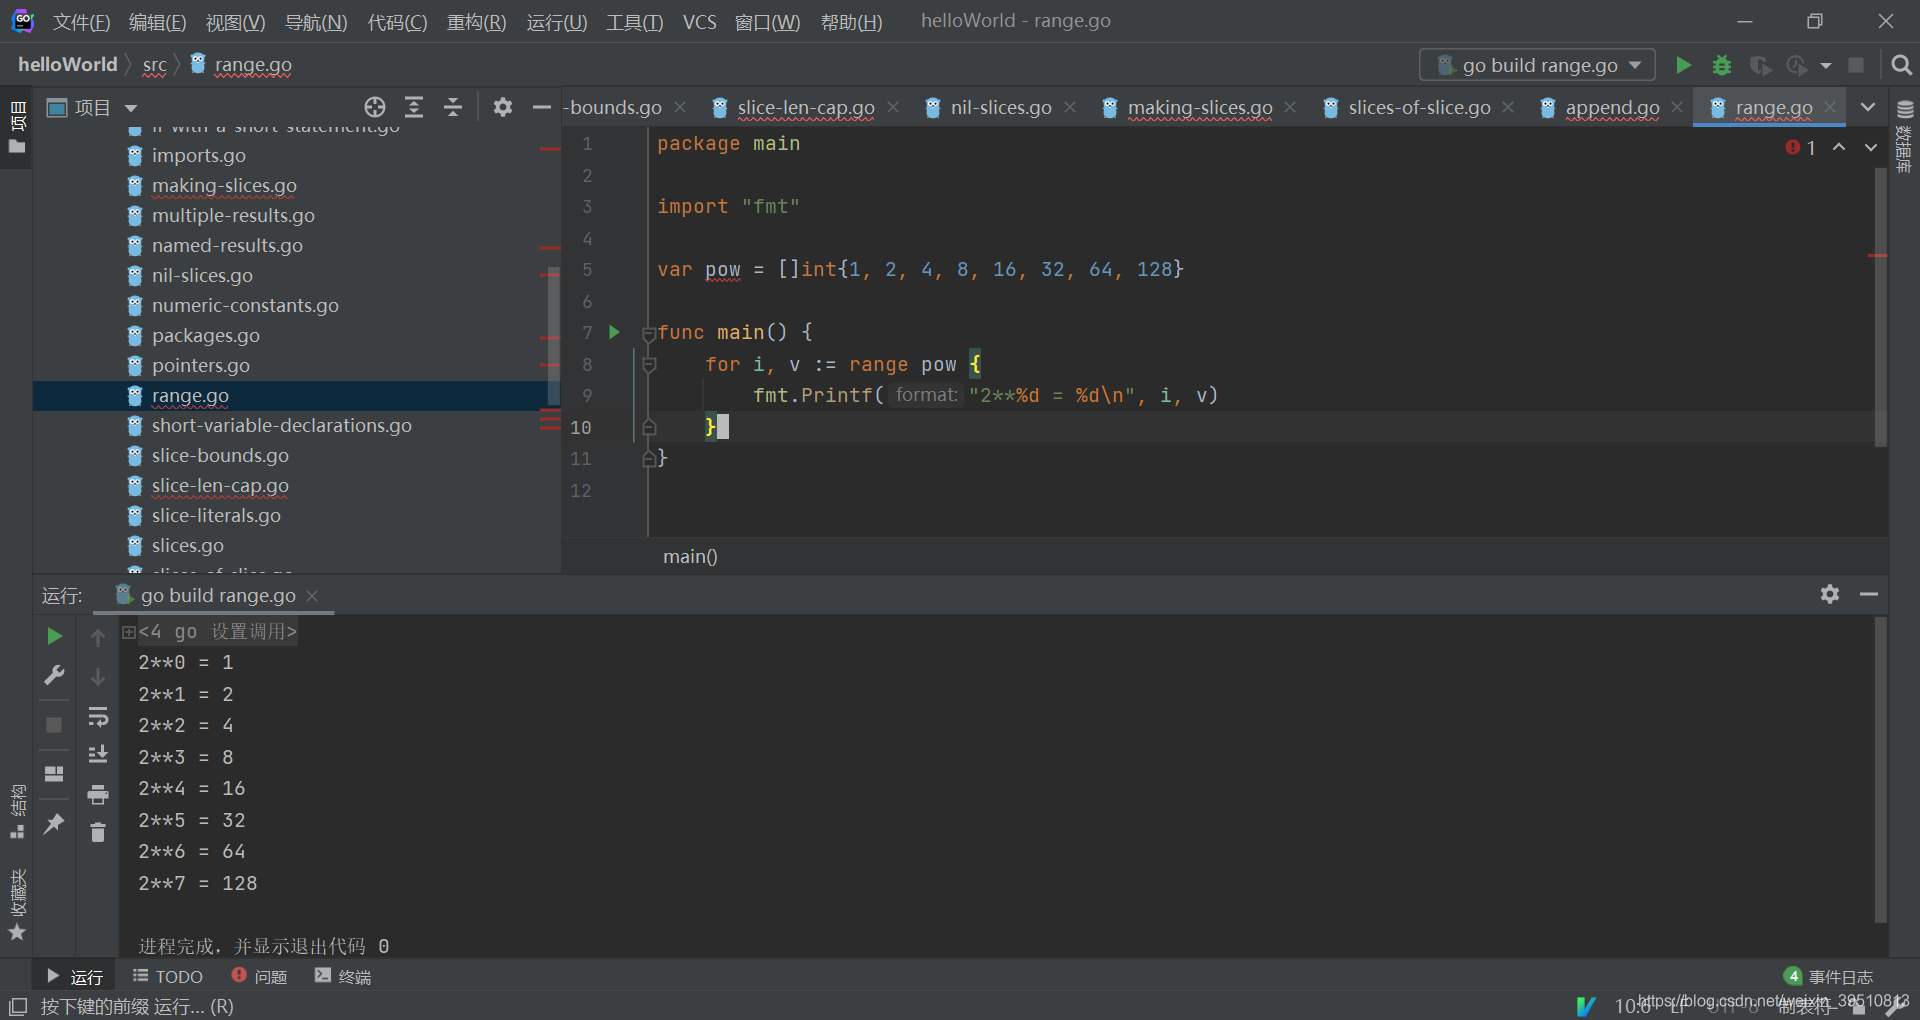Expand the folded go setup call line
1920x1020 pixels.
tap(129, 632)
